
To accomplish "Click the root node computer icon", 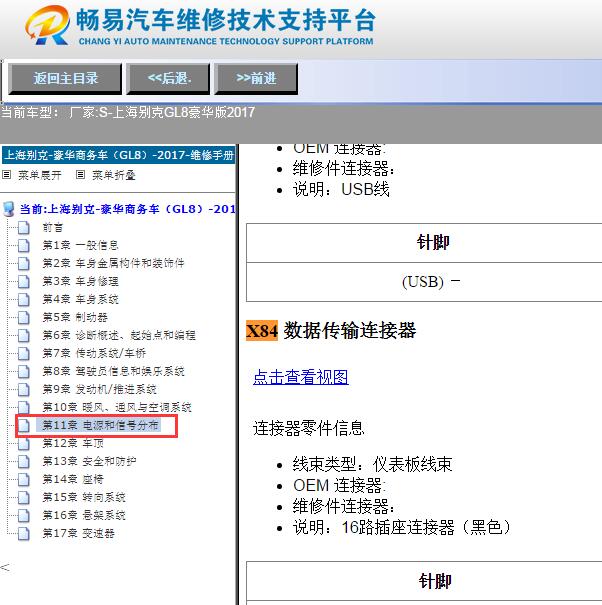I will [8, 209].
